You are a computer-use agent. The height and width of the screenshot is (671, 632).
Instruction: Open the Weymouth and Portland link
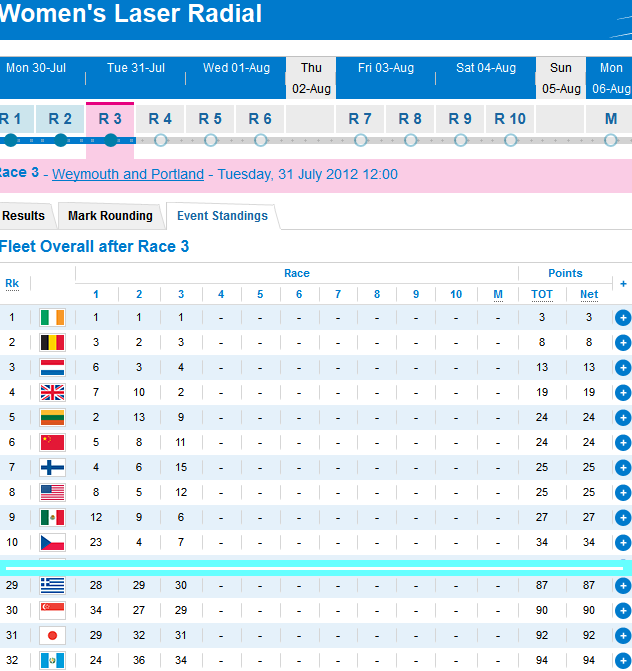128,174
